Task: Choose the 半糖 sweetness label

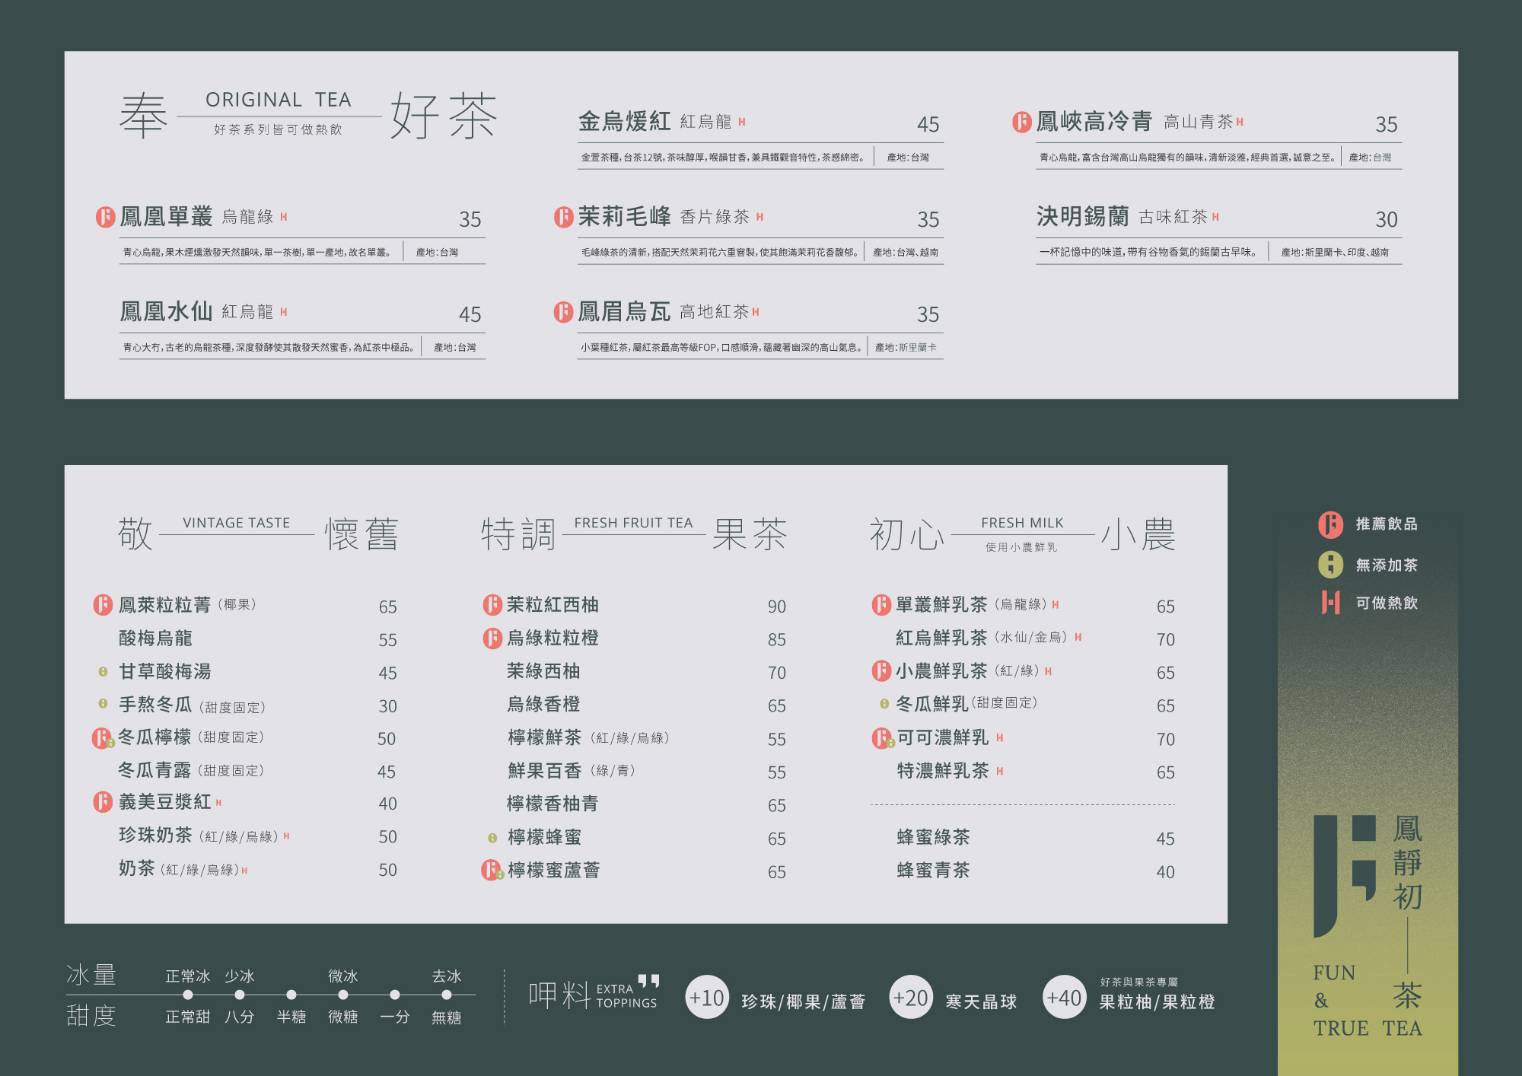Action: click(291, 1017)
